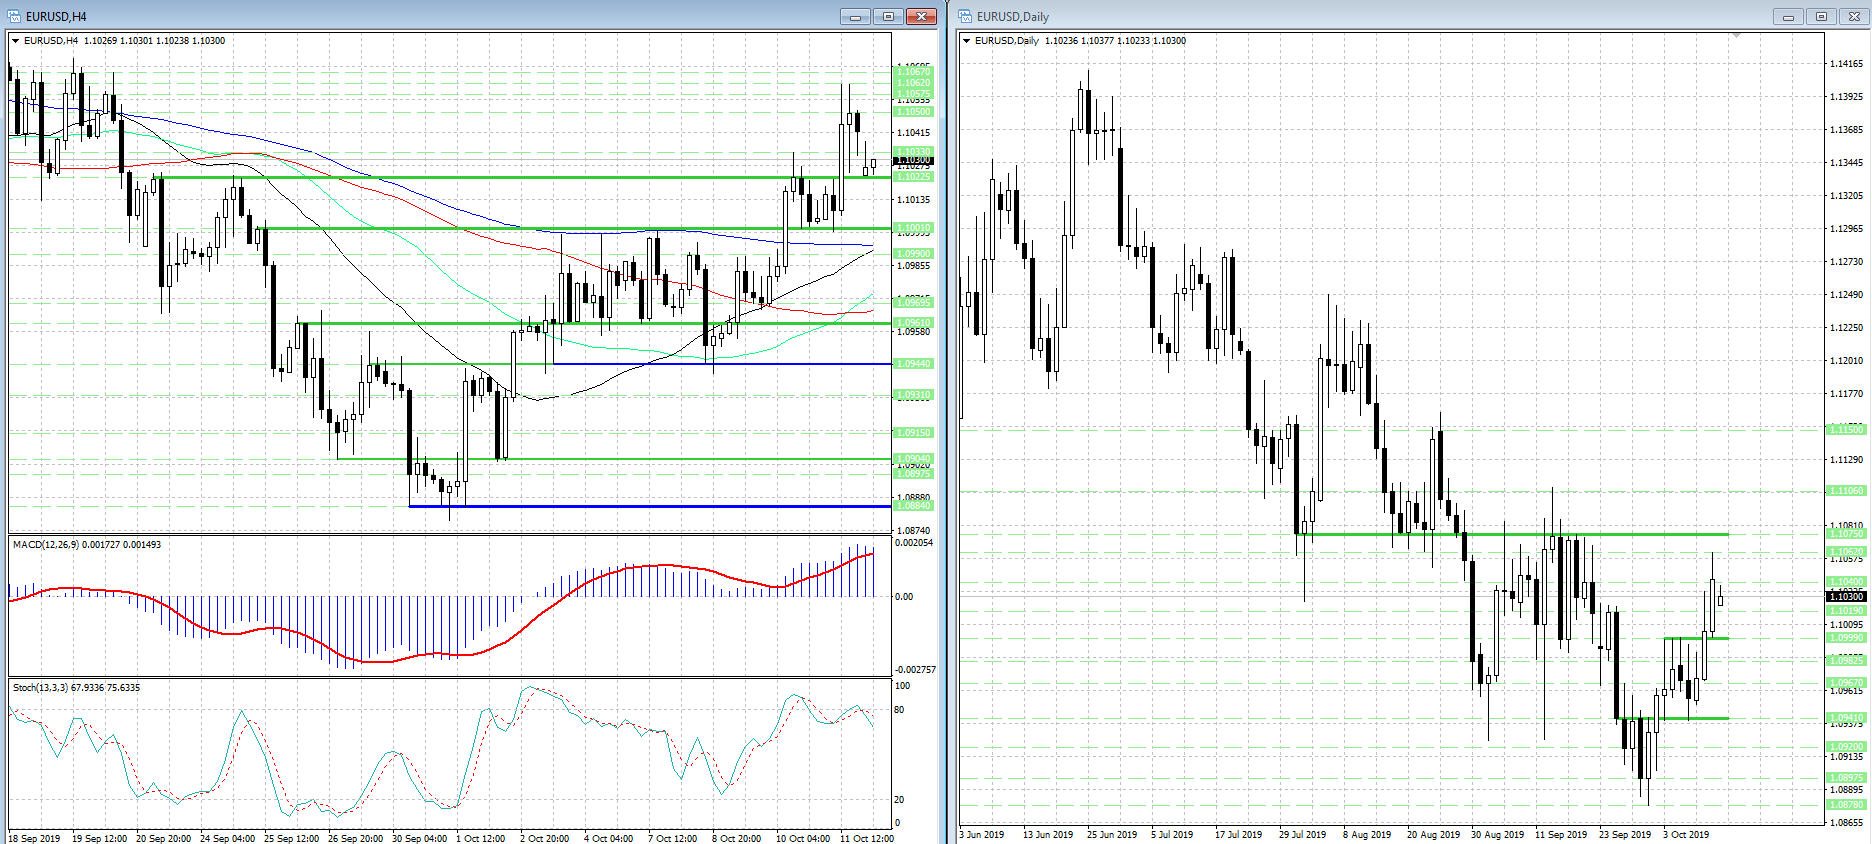This screenshot has height=844, width=1872.
Task: Close the EURUSD,Daily chart window
Action: click(x=1854, y=16)
